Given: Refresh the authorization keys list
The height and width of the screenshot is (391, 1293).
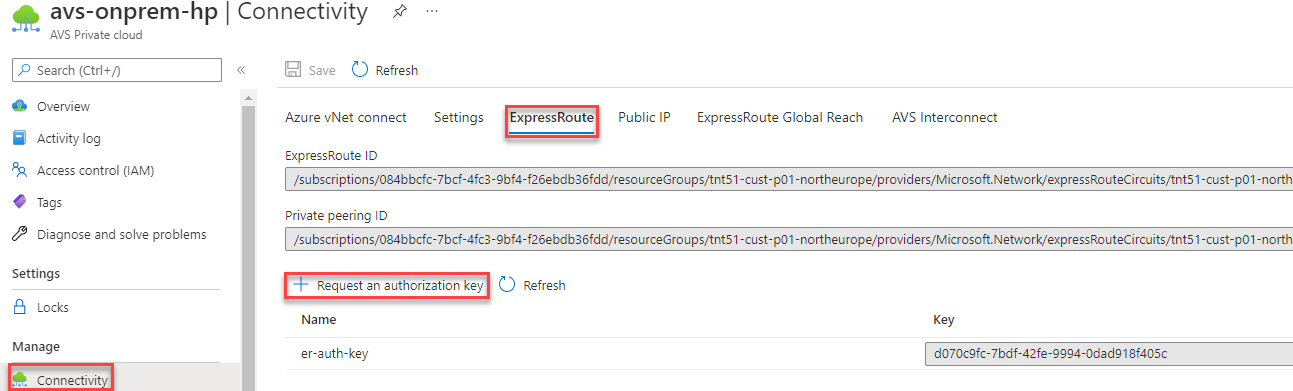Looking at the screenshot, I should (x=533, y=285).
